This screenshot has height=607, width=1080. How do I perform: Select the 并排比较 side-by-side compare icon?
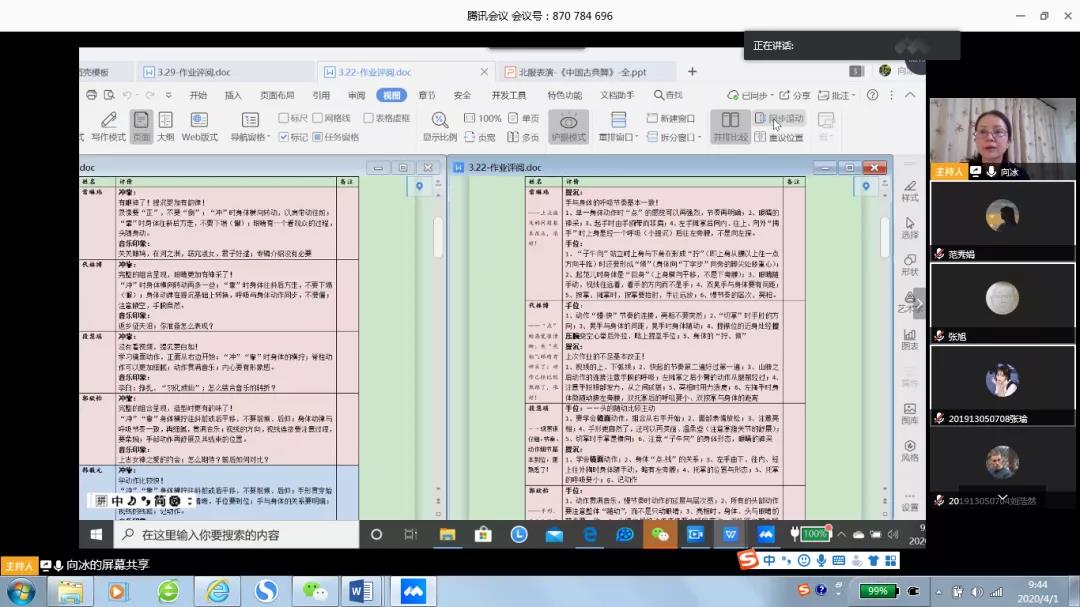[730, 125]
